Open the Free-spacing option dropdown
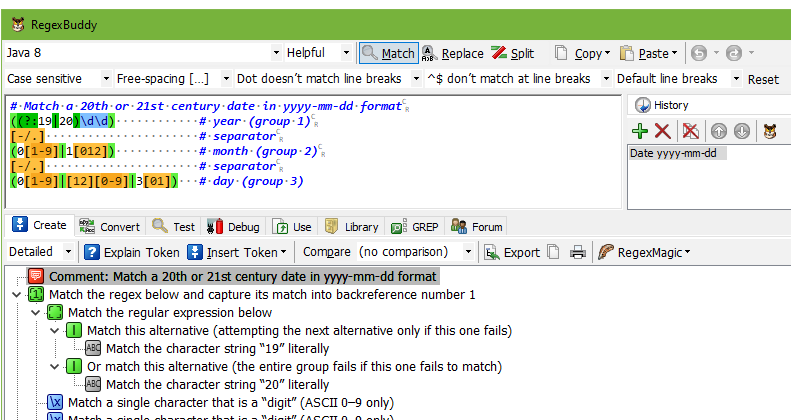This screenshot has width=791, height=420. [226, 79]
